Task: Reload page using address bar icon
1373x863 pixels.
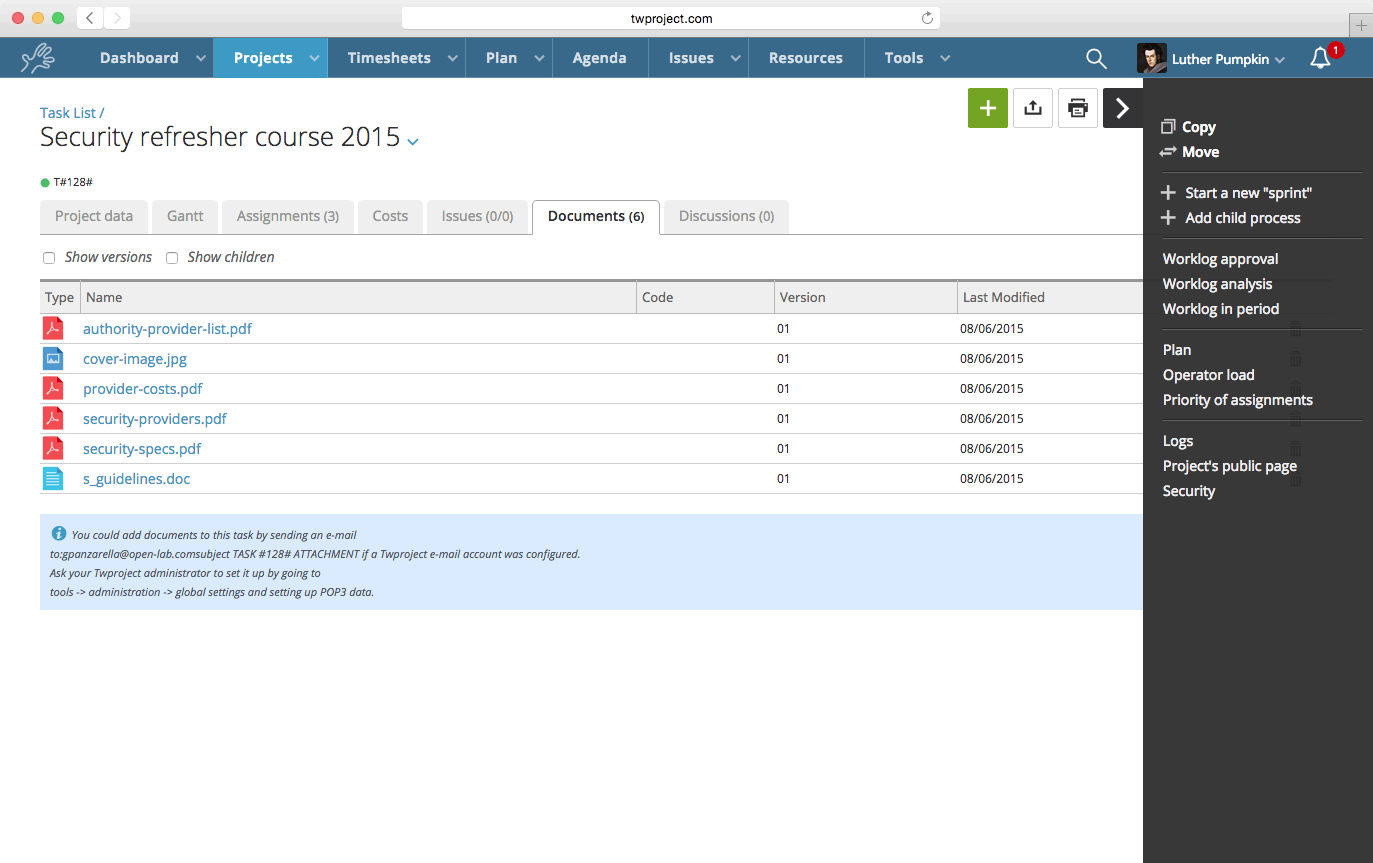Action: [x=927, y=18]
